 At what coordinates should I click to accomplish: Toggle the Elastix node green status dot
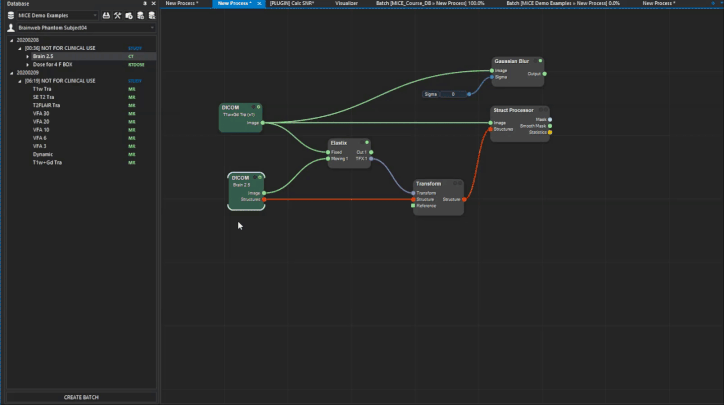367,143
